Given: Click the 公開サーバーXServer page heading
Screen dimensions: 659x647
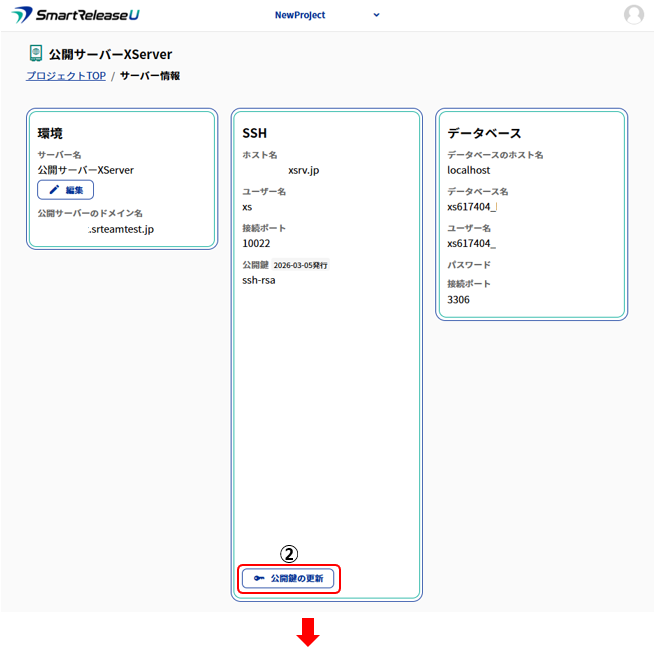Looking at the screenshot, I should (x=110, y=54).
